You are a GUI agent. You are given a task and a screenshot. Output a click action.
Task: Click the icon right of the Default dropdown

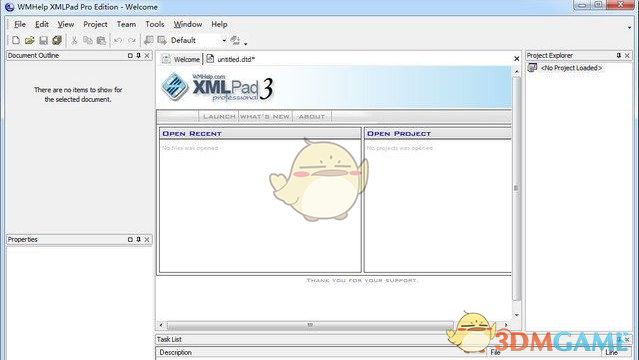(x=235, y=40)
